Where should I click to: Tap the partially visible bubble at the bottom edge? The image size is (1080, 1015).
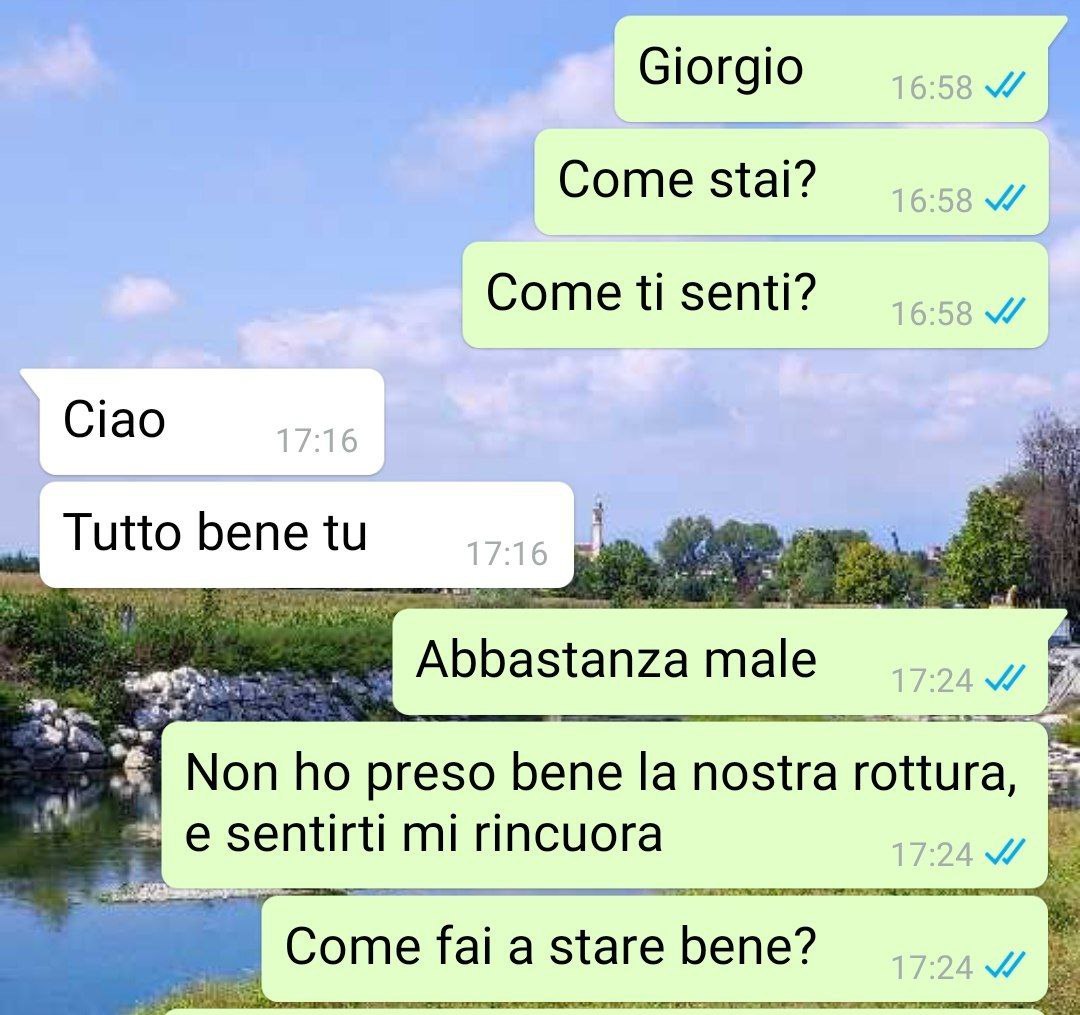(x=606, y=1012)
